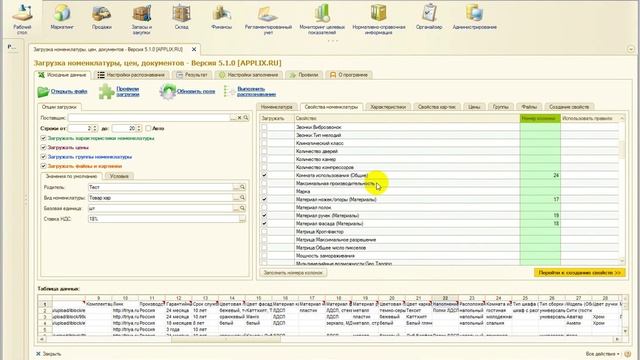Screen dimensions: 640x360
Task: Click the Заполнить номера колонок button
Action: 293,273
